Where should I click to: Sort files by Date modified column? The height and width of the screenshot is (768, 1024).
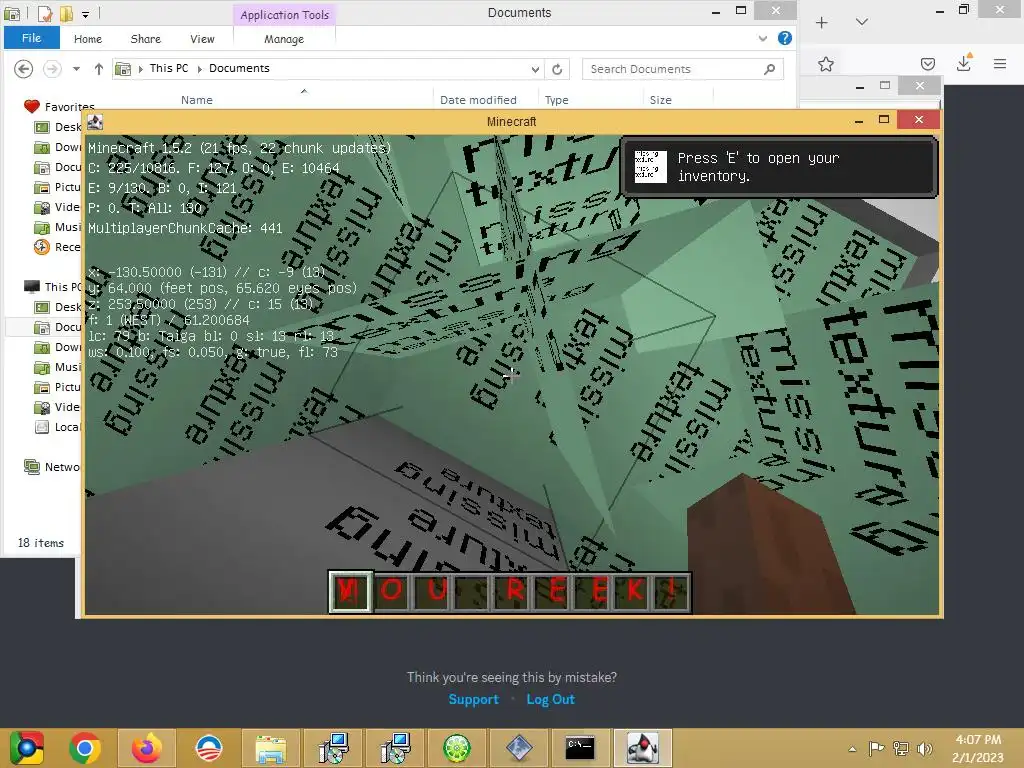click(x=478, y=100)
